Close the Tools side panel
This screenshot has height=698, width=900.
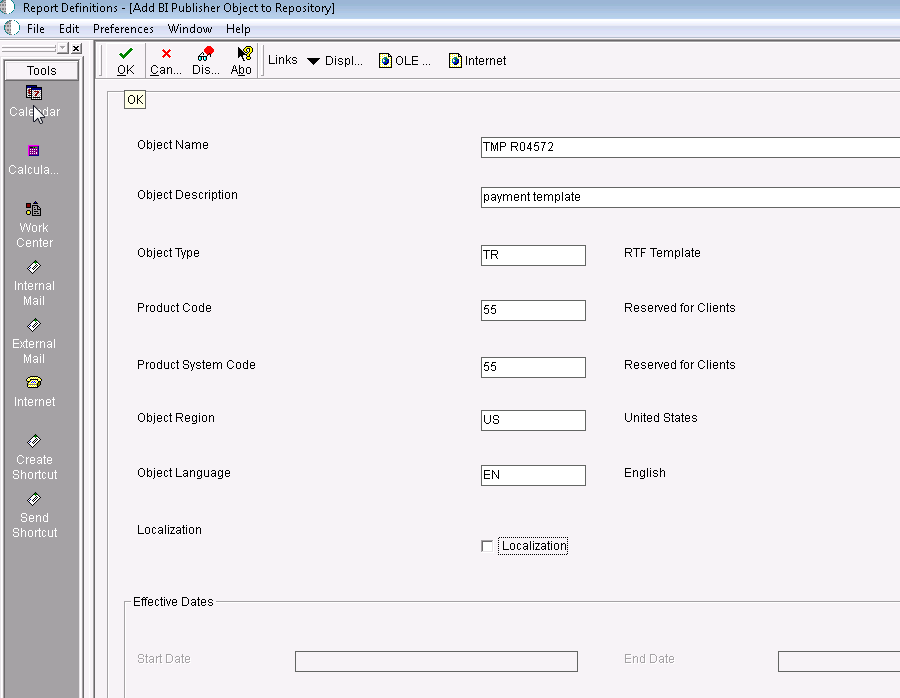tap(76, 49)
